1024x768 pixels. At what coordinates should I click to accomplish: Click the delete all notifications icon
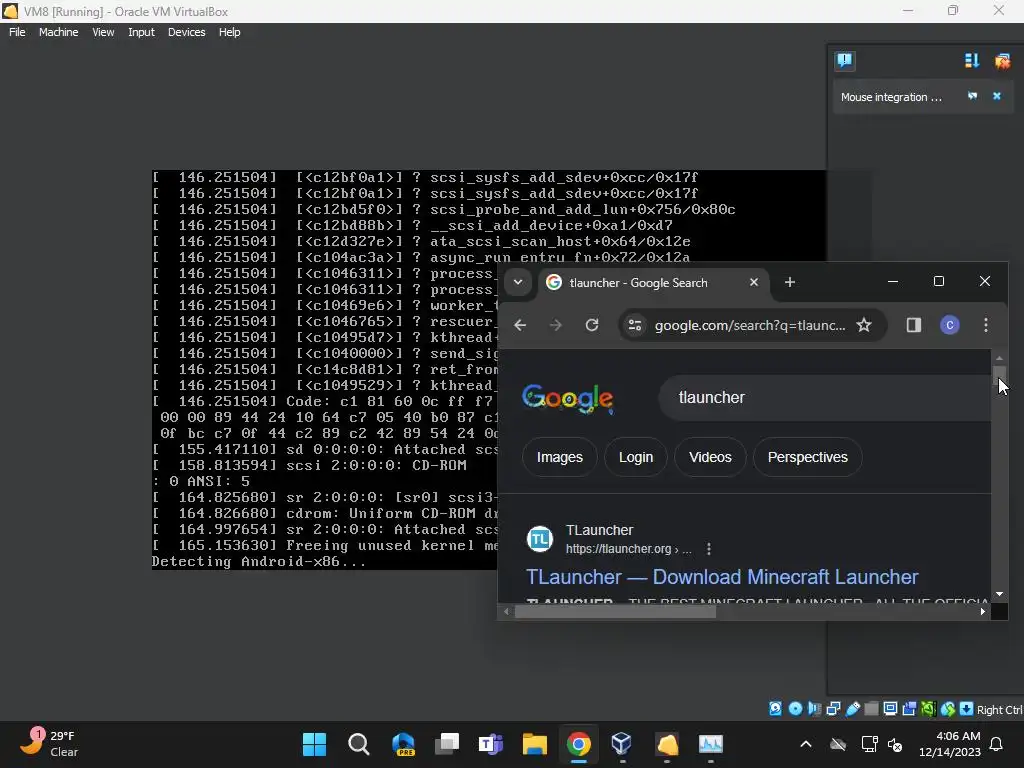pyautogui.click(x=1002, y=61)
